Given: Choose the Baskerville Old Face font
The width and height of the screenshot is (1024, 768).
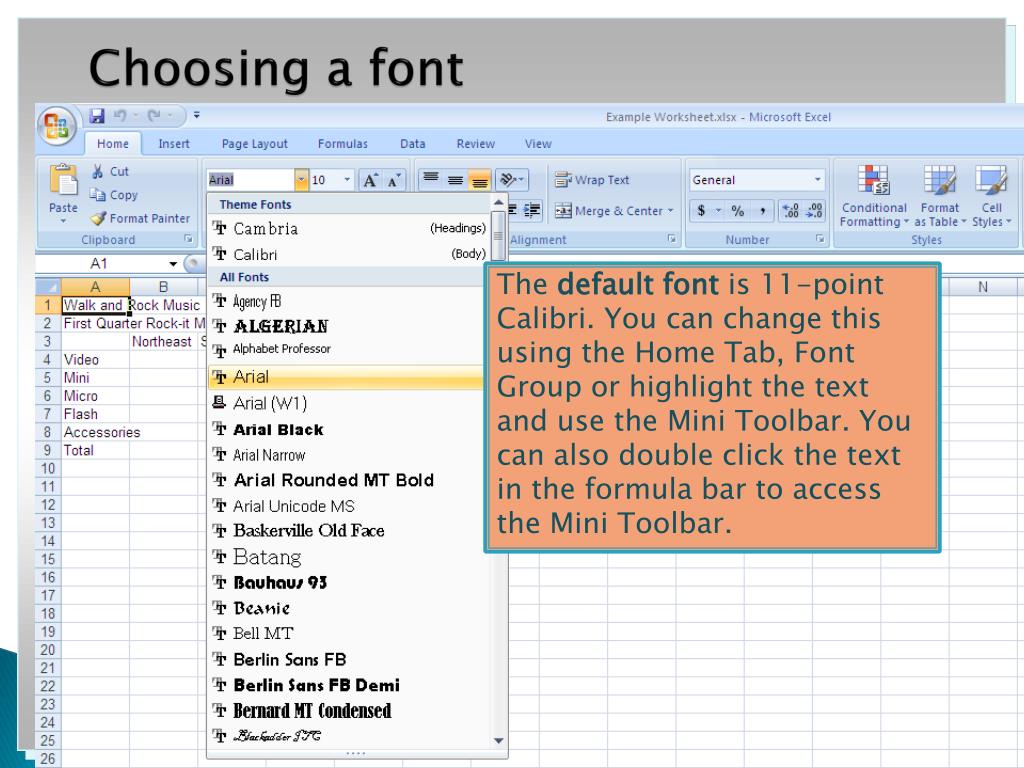Looking at the screenshot, I should (349, 530).
